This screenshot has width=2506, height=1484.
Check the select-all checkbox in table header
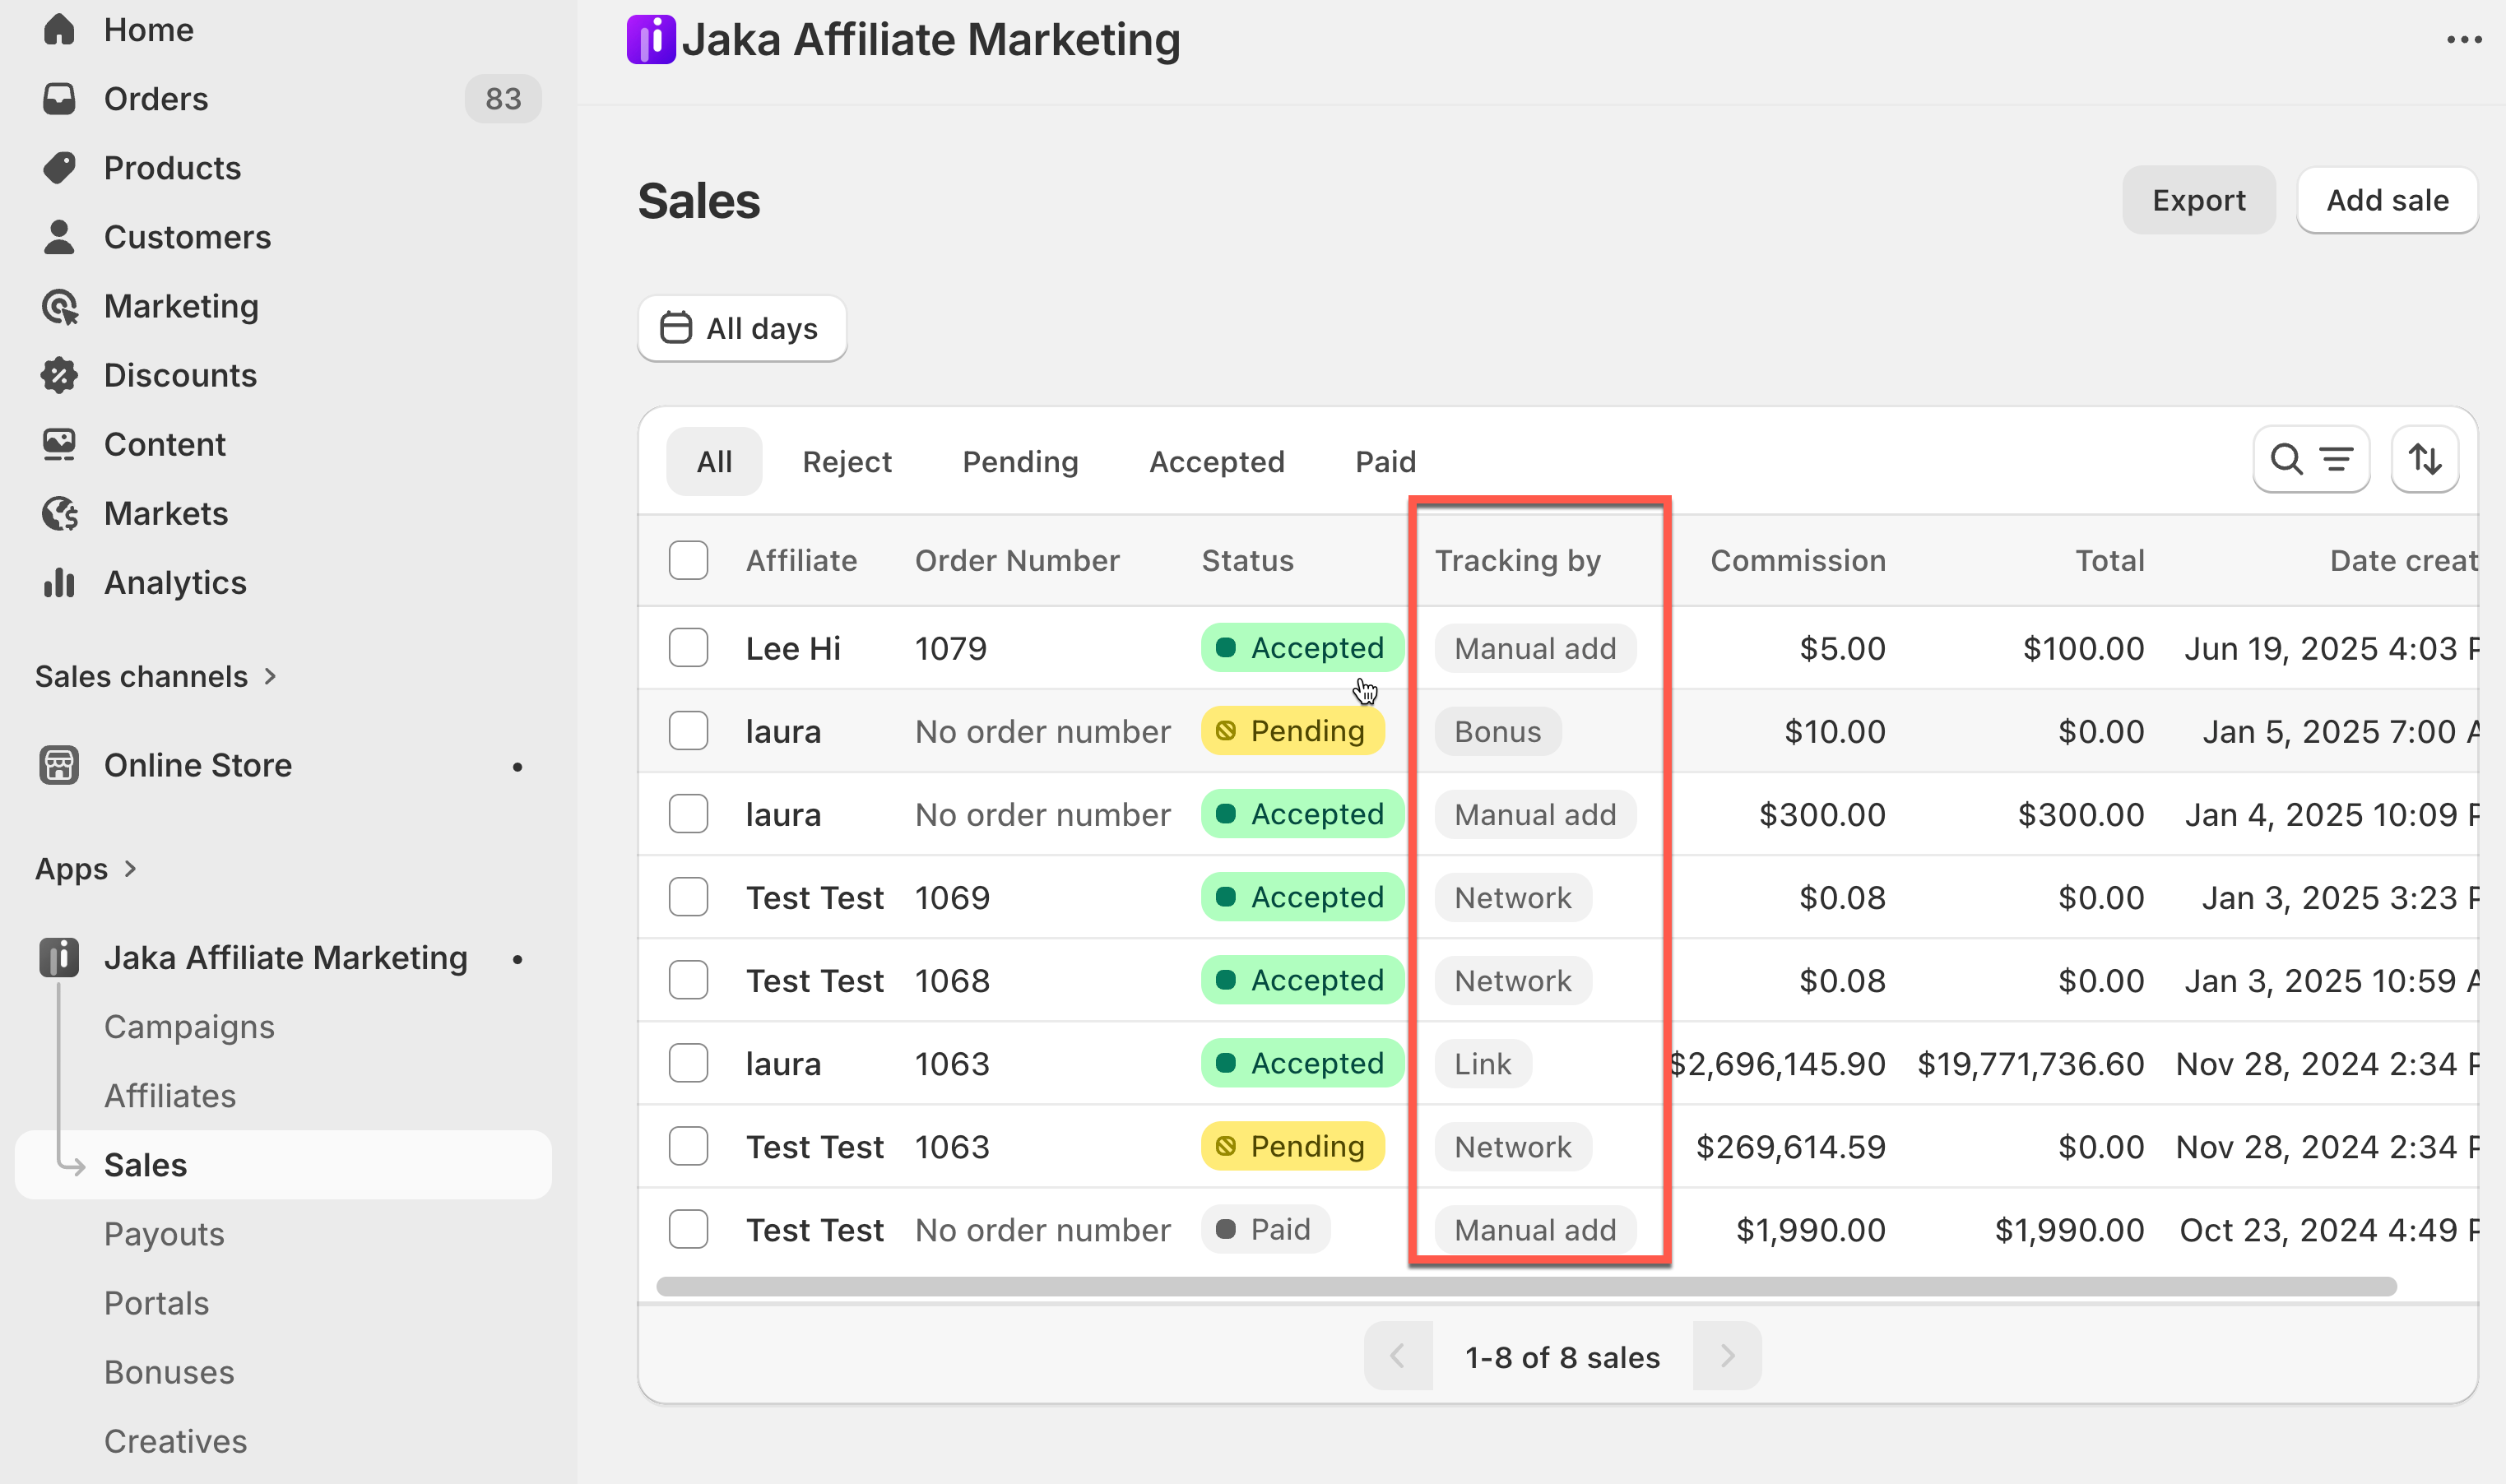[688, 560]
